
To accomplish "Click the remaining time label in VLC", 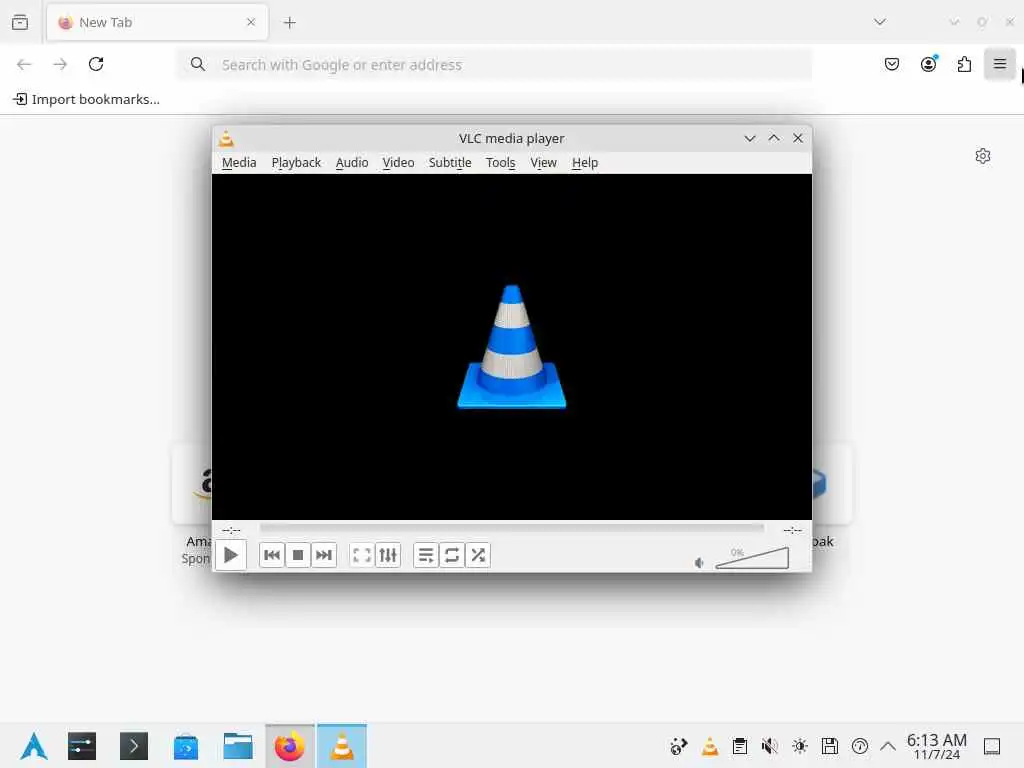I will [x=792, y=530].
